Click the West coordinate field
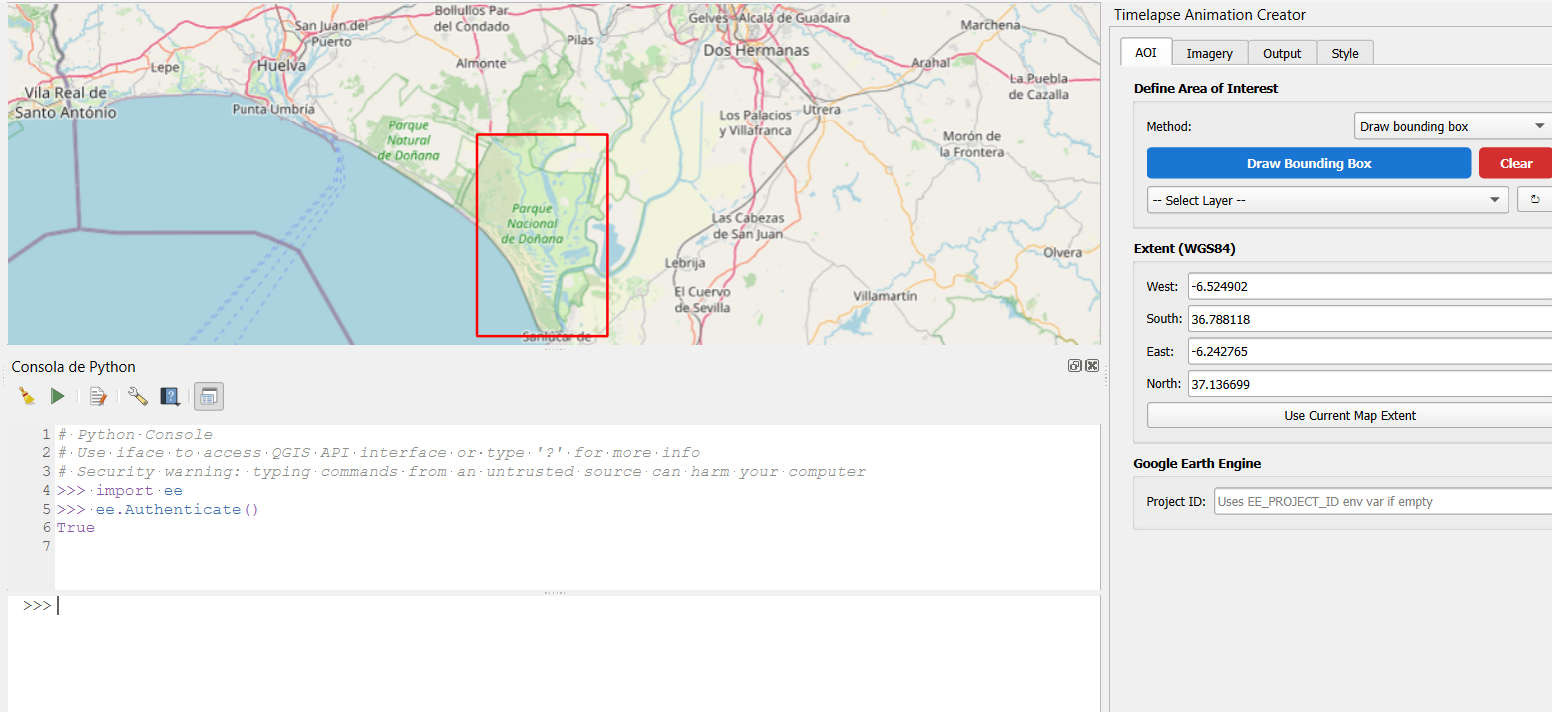1552x712 pixels. [1368, 287]
